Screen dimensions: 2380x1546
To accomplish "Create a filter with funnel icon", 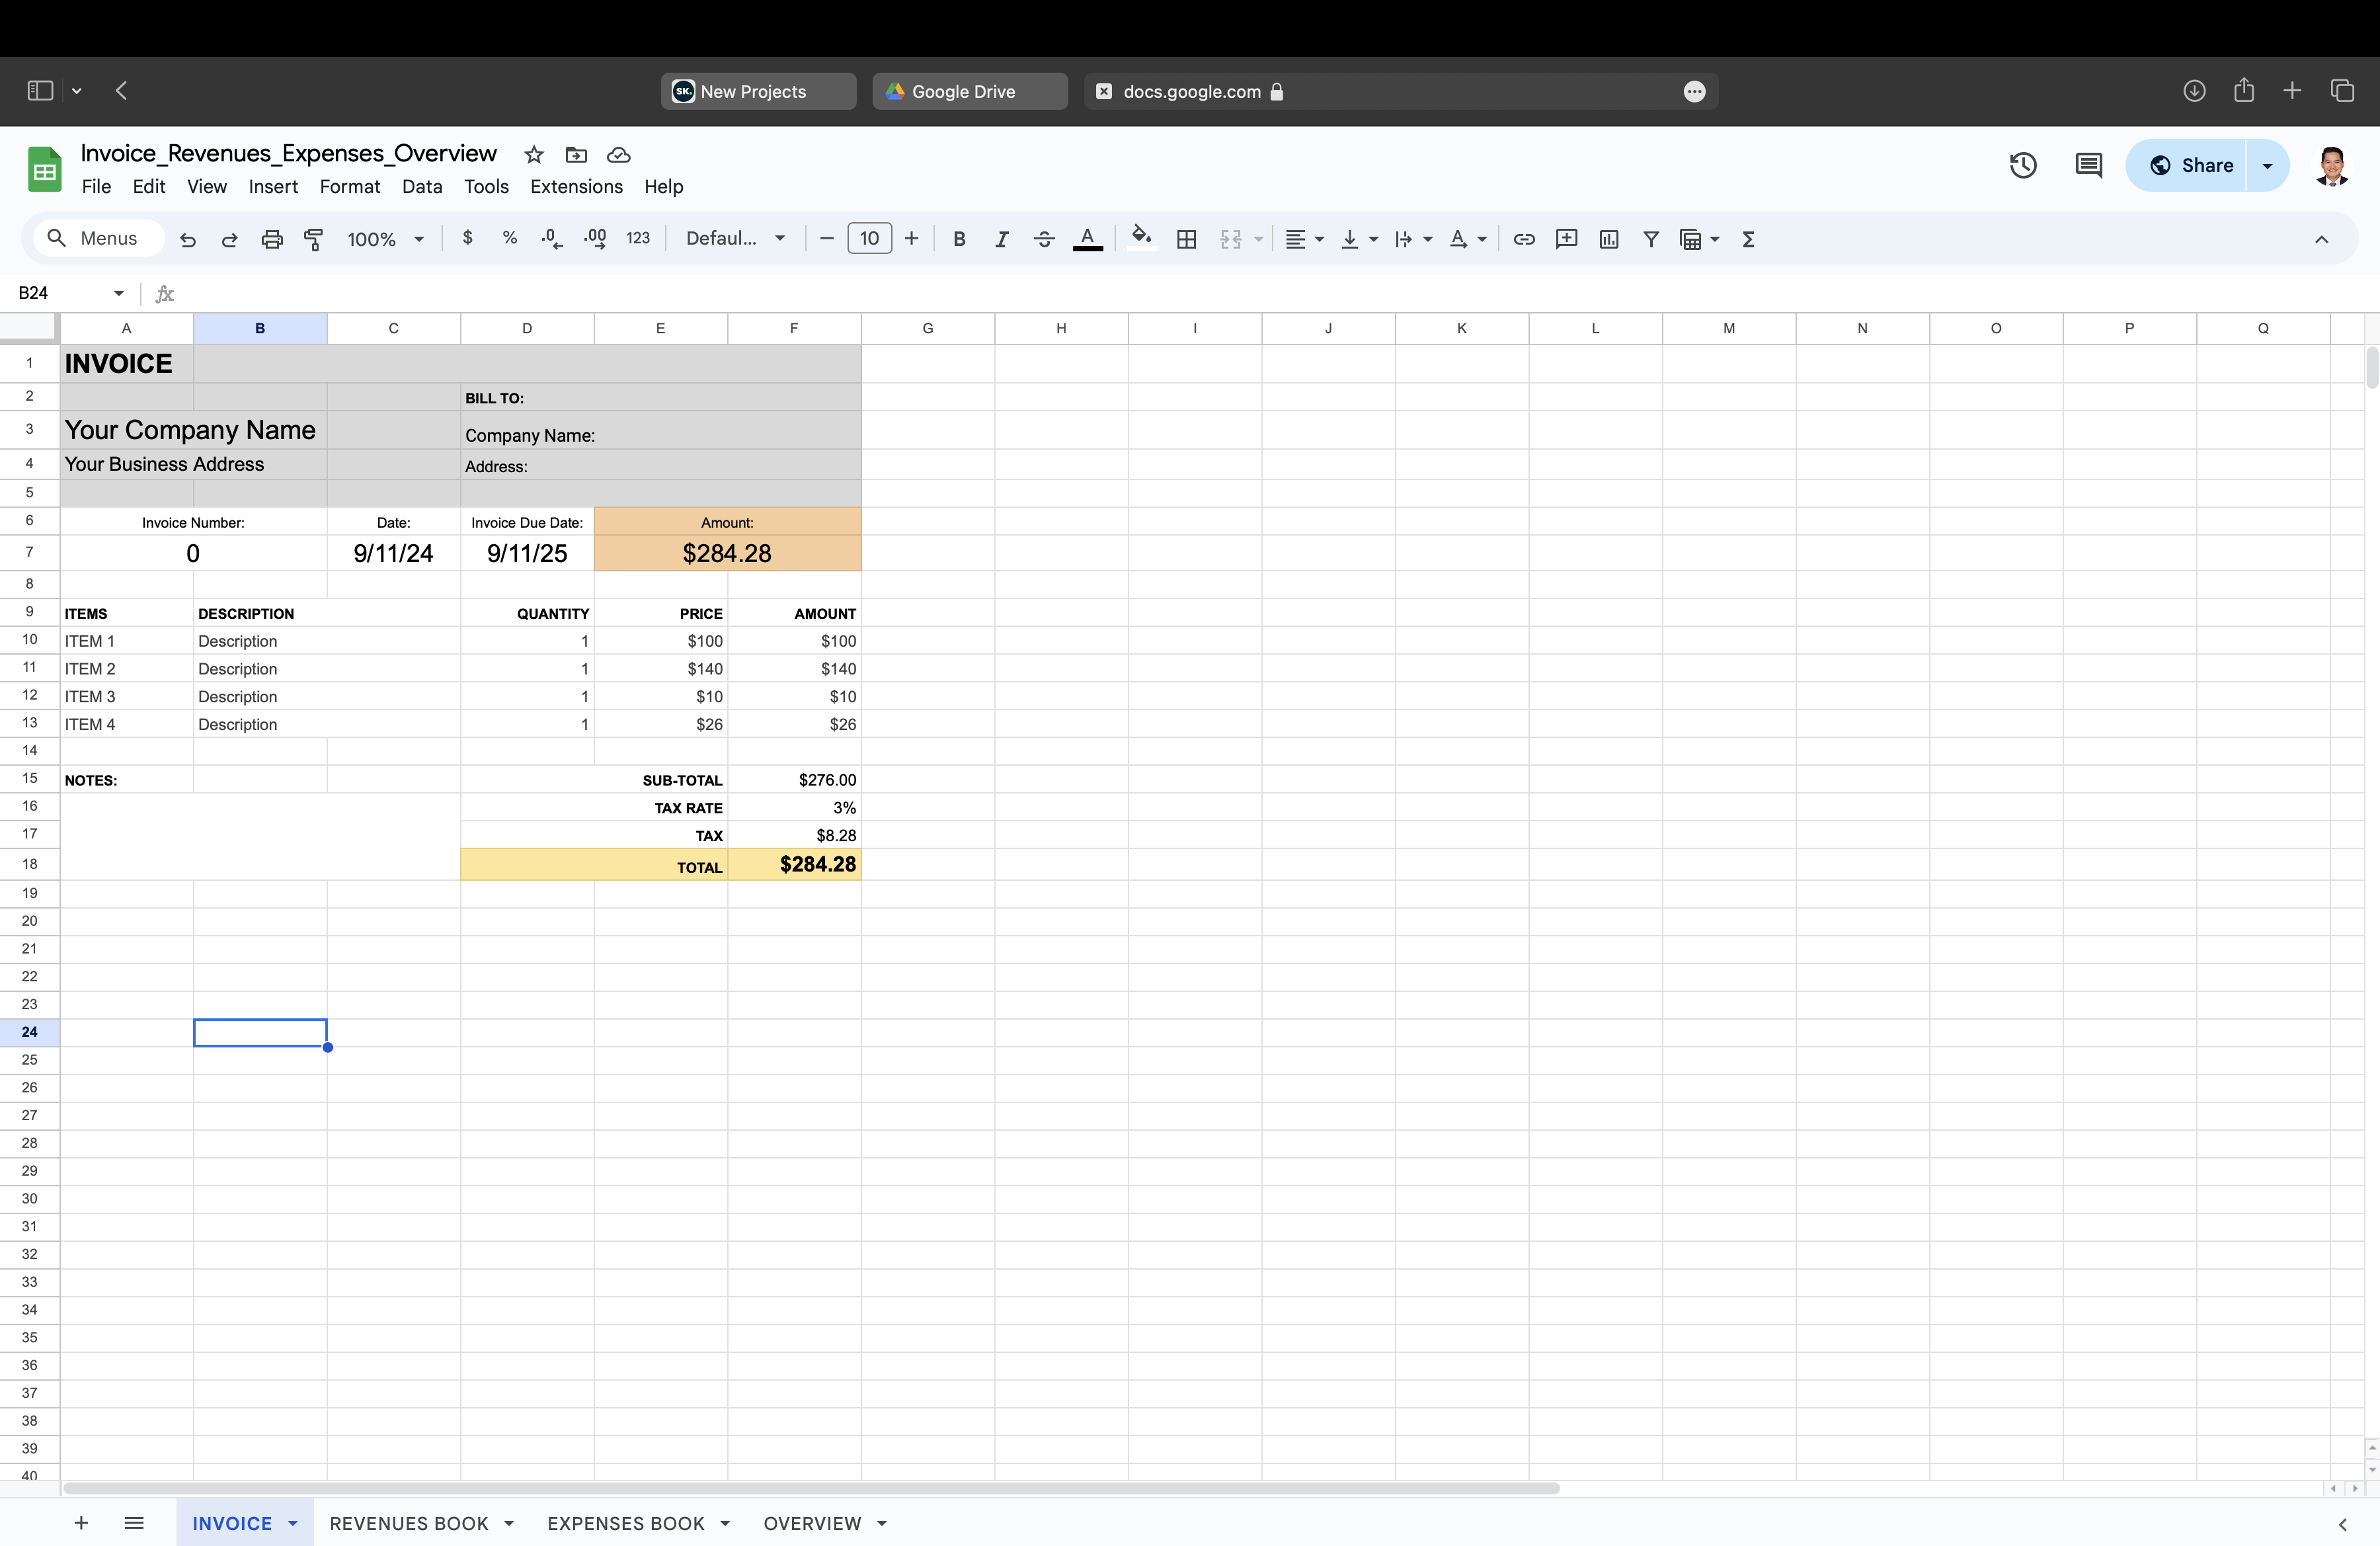I will pos(1651,239).
